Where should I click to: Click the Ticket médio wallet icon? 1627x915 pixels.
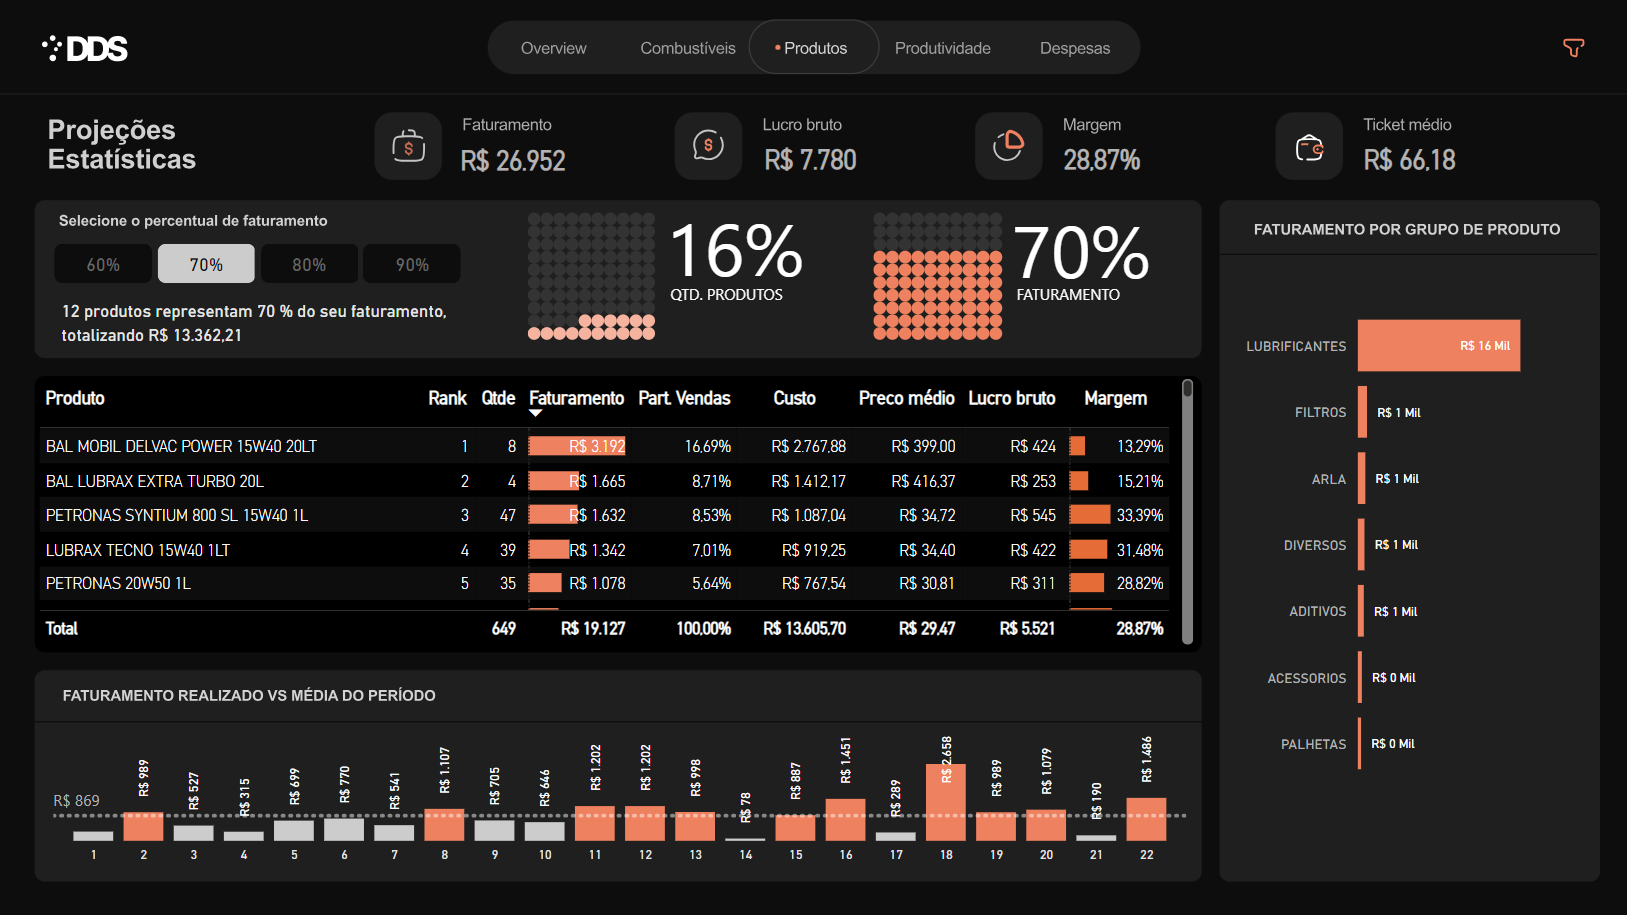1309,146
